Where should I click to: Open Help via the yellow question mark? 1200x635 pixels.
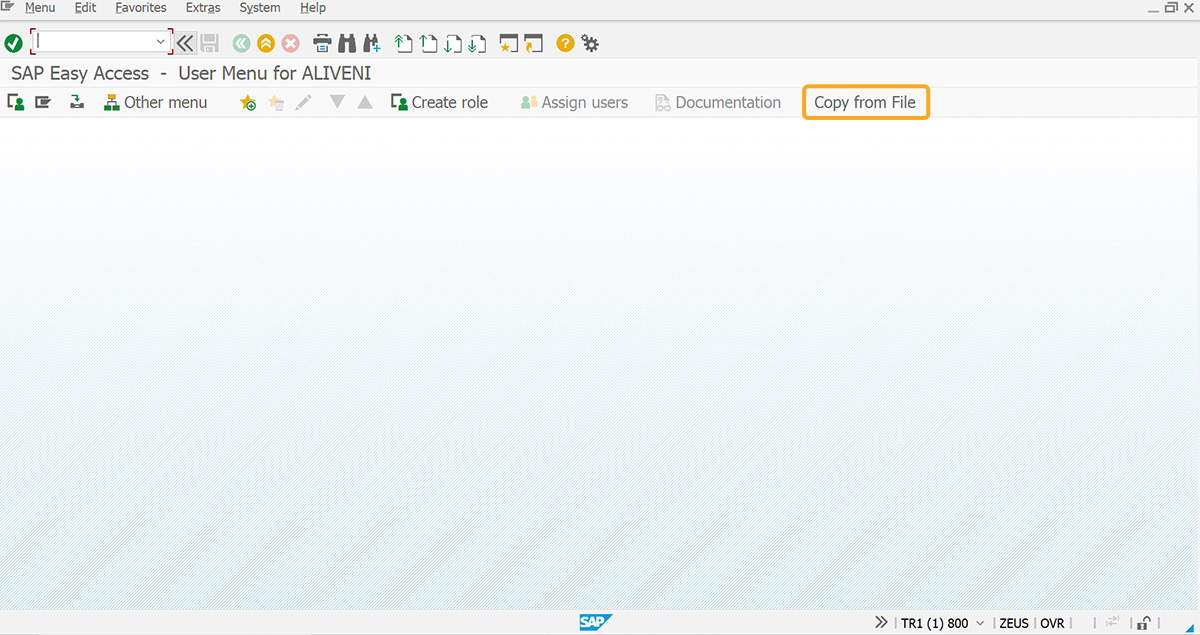tap(566, 43)
